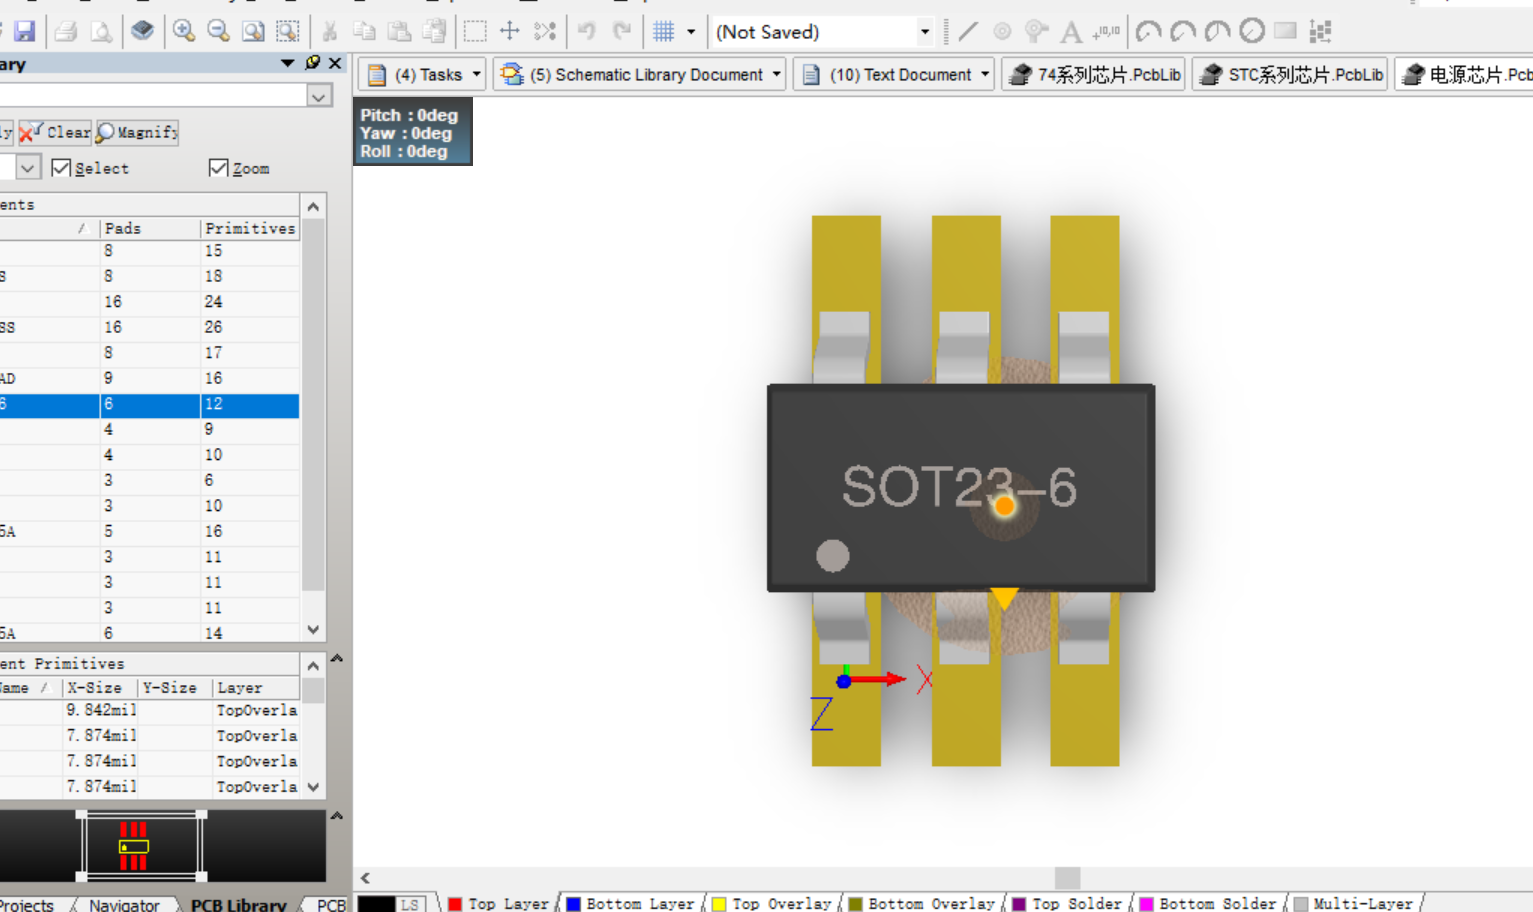The height and width of the screenshot is (912, 1533).
Task: Open the (Not Saved) view configuration dropdown
Action: 925,31
